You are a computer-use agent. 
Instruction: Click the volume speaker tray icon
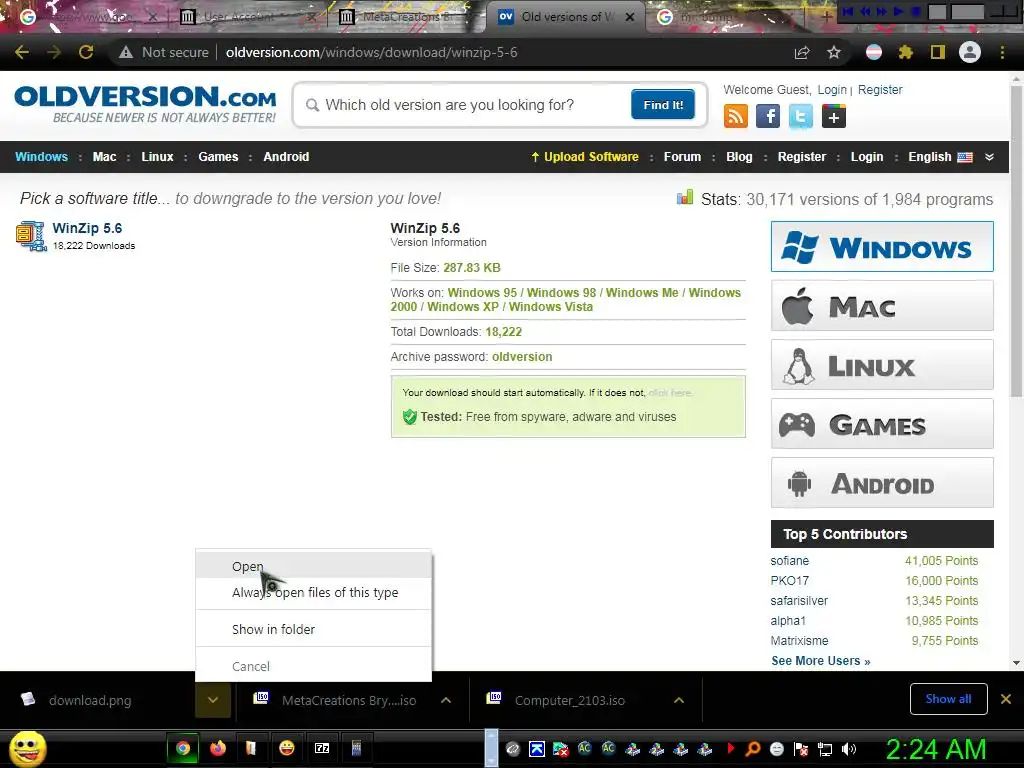[848, 749]
